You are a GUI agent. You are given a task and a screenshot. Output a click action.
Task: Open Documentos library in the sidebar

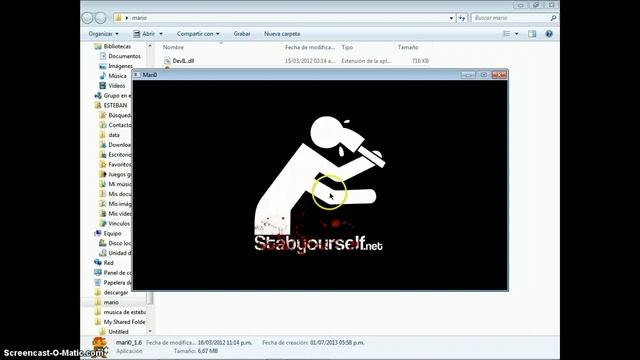pos(124,56)
